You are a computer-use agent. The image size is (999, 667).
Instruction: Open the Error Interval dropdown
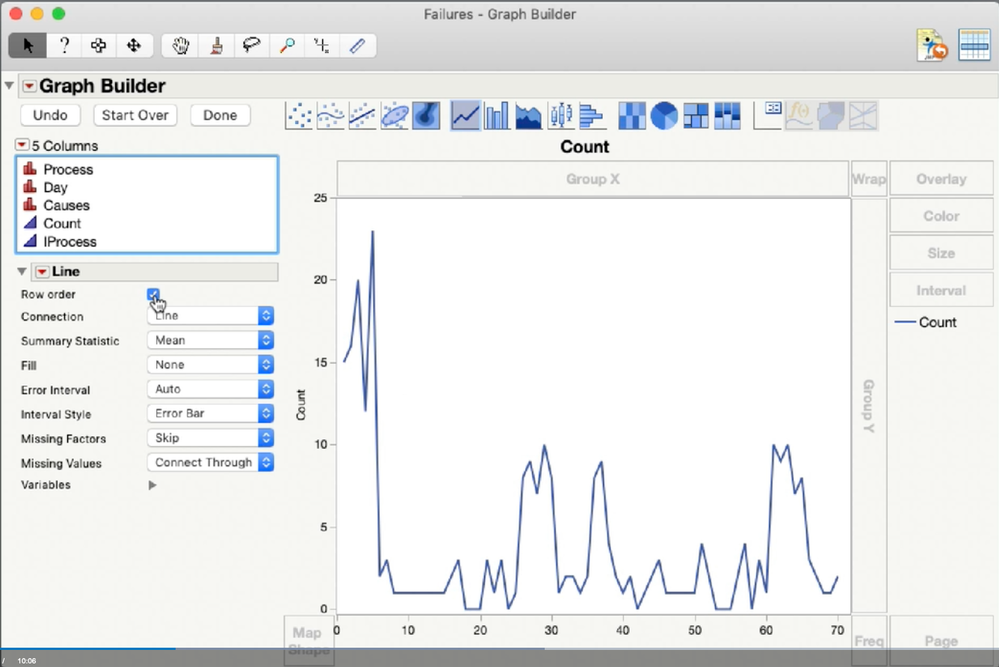(x=210, y=389)
